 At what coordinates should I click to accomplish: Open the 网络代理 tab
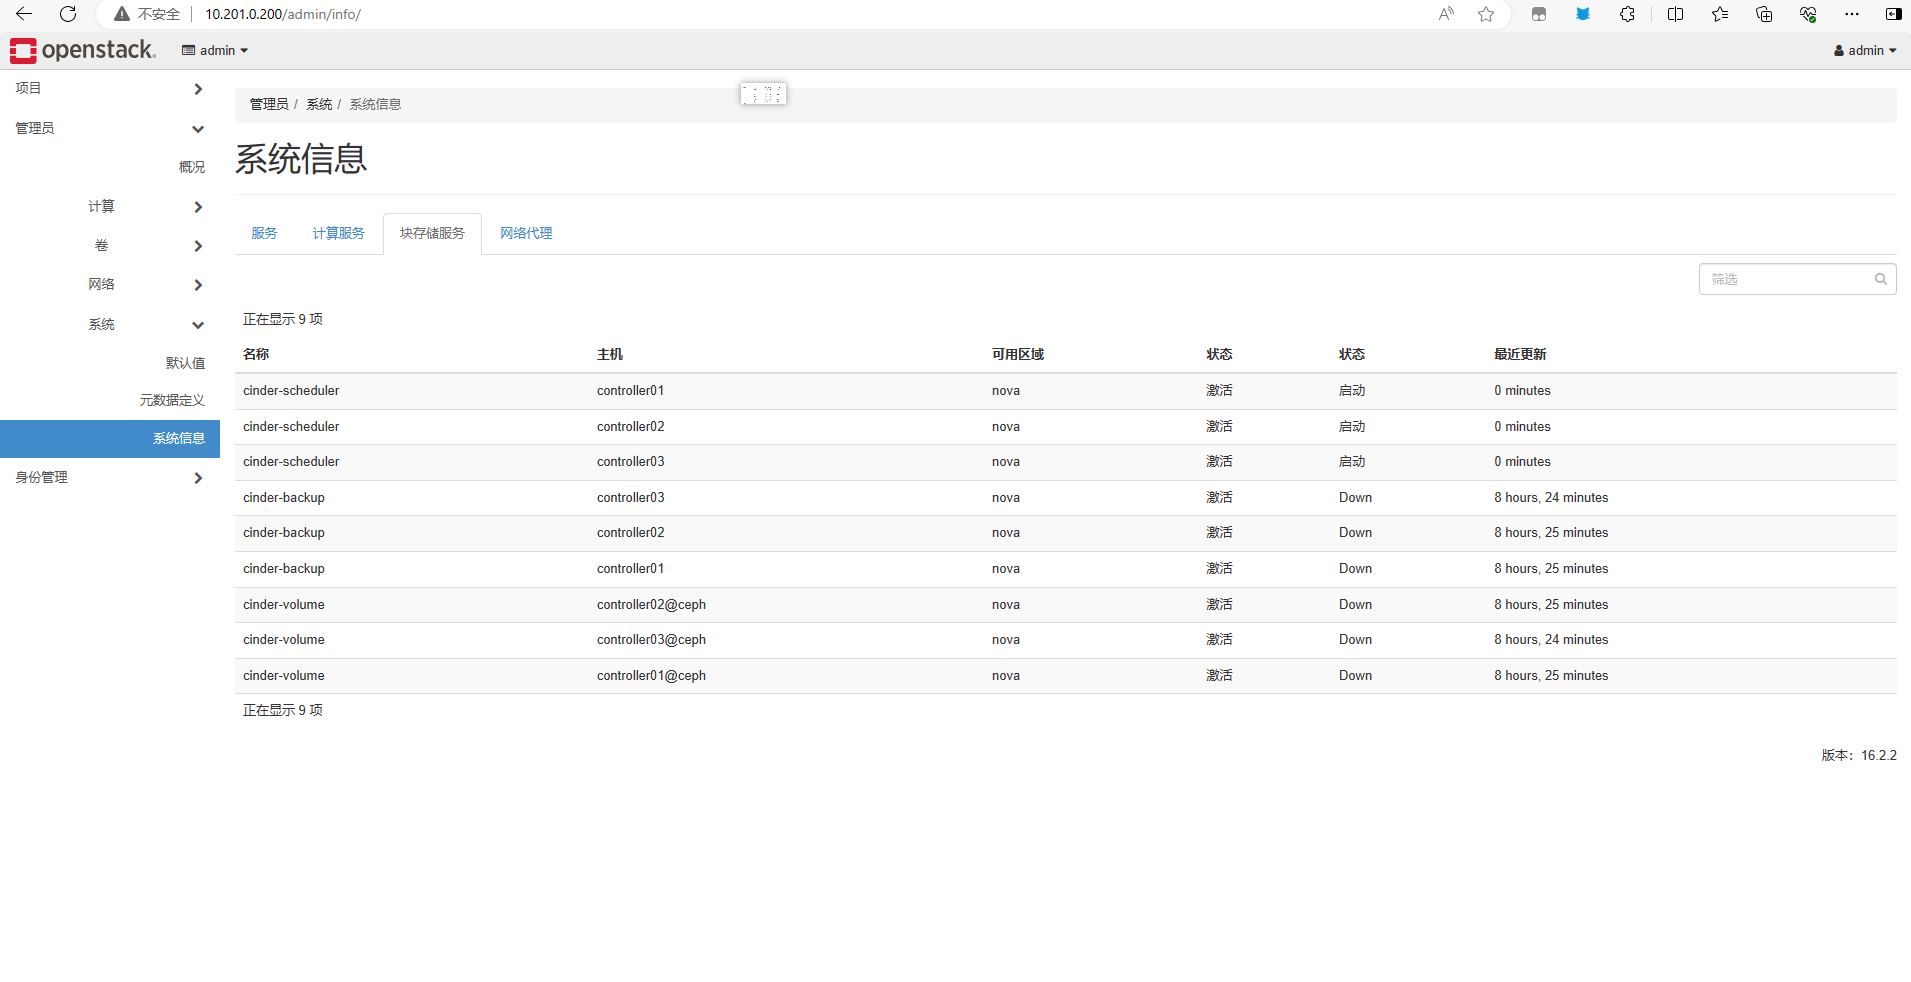pyautogui.click(x=525, y=233)
